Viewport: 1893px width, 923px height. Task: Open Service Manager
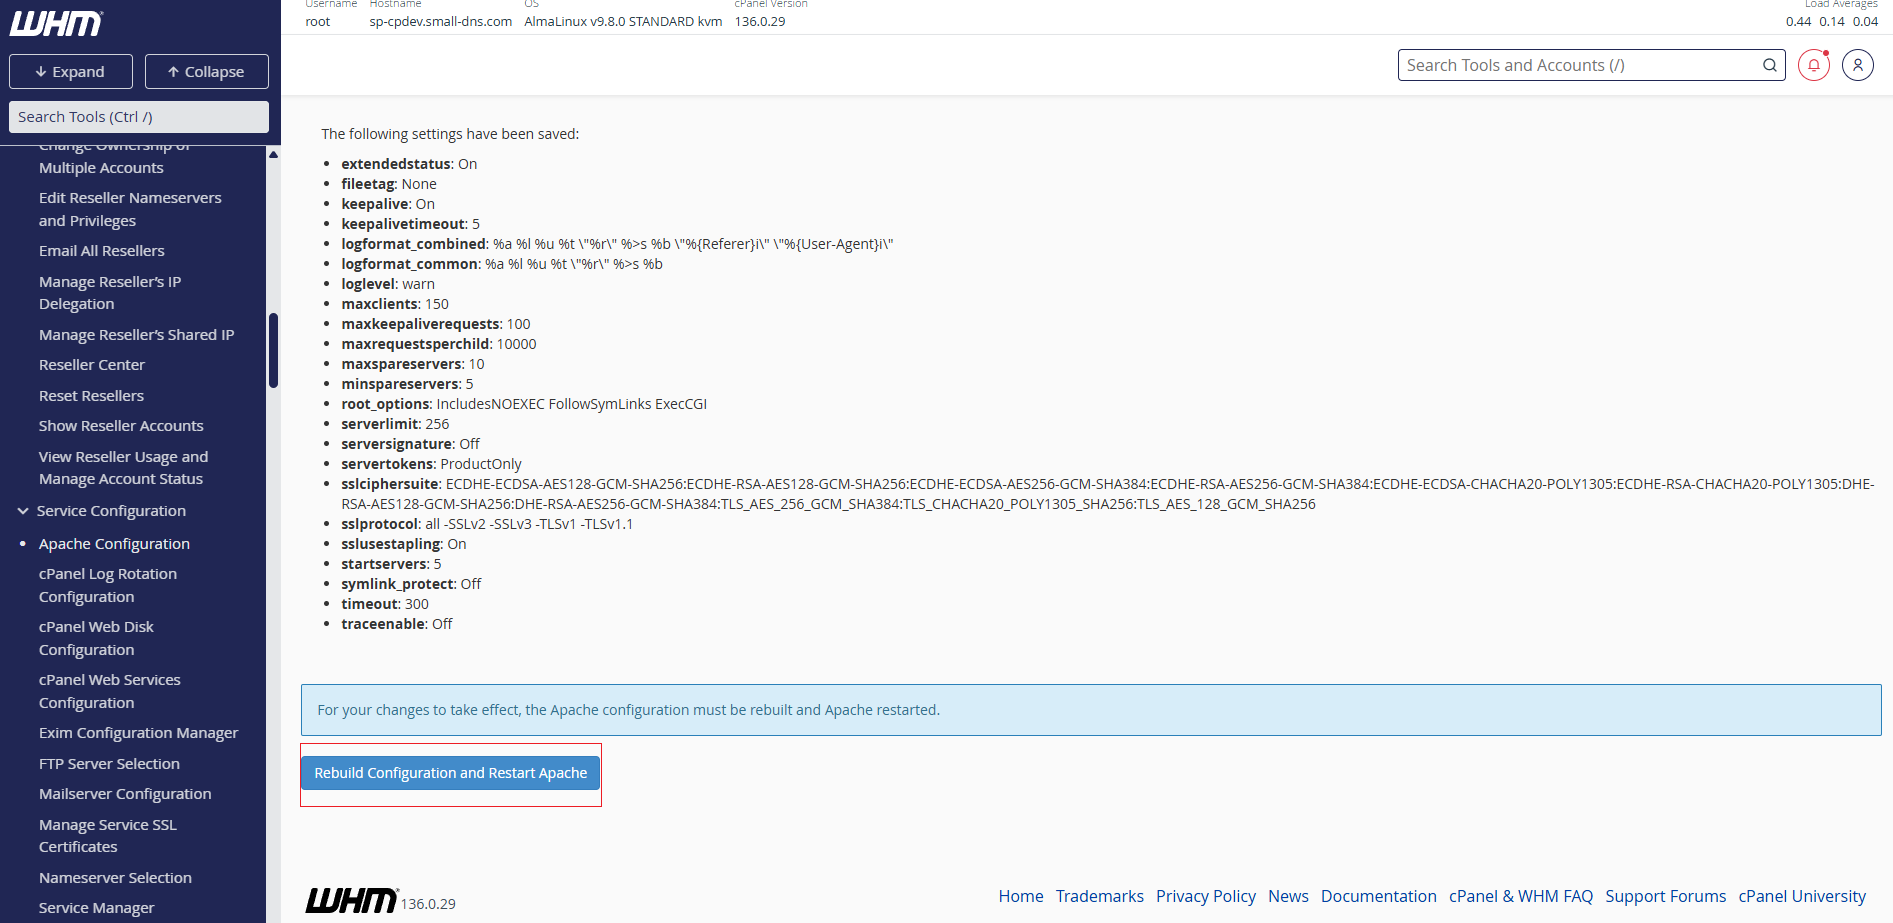coord(96,908)
